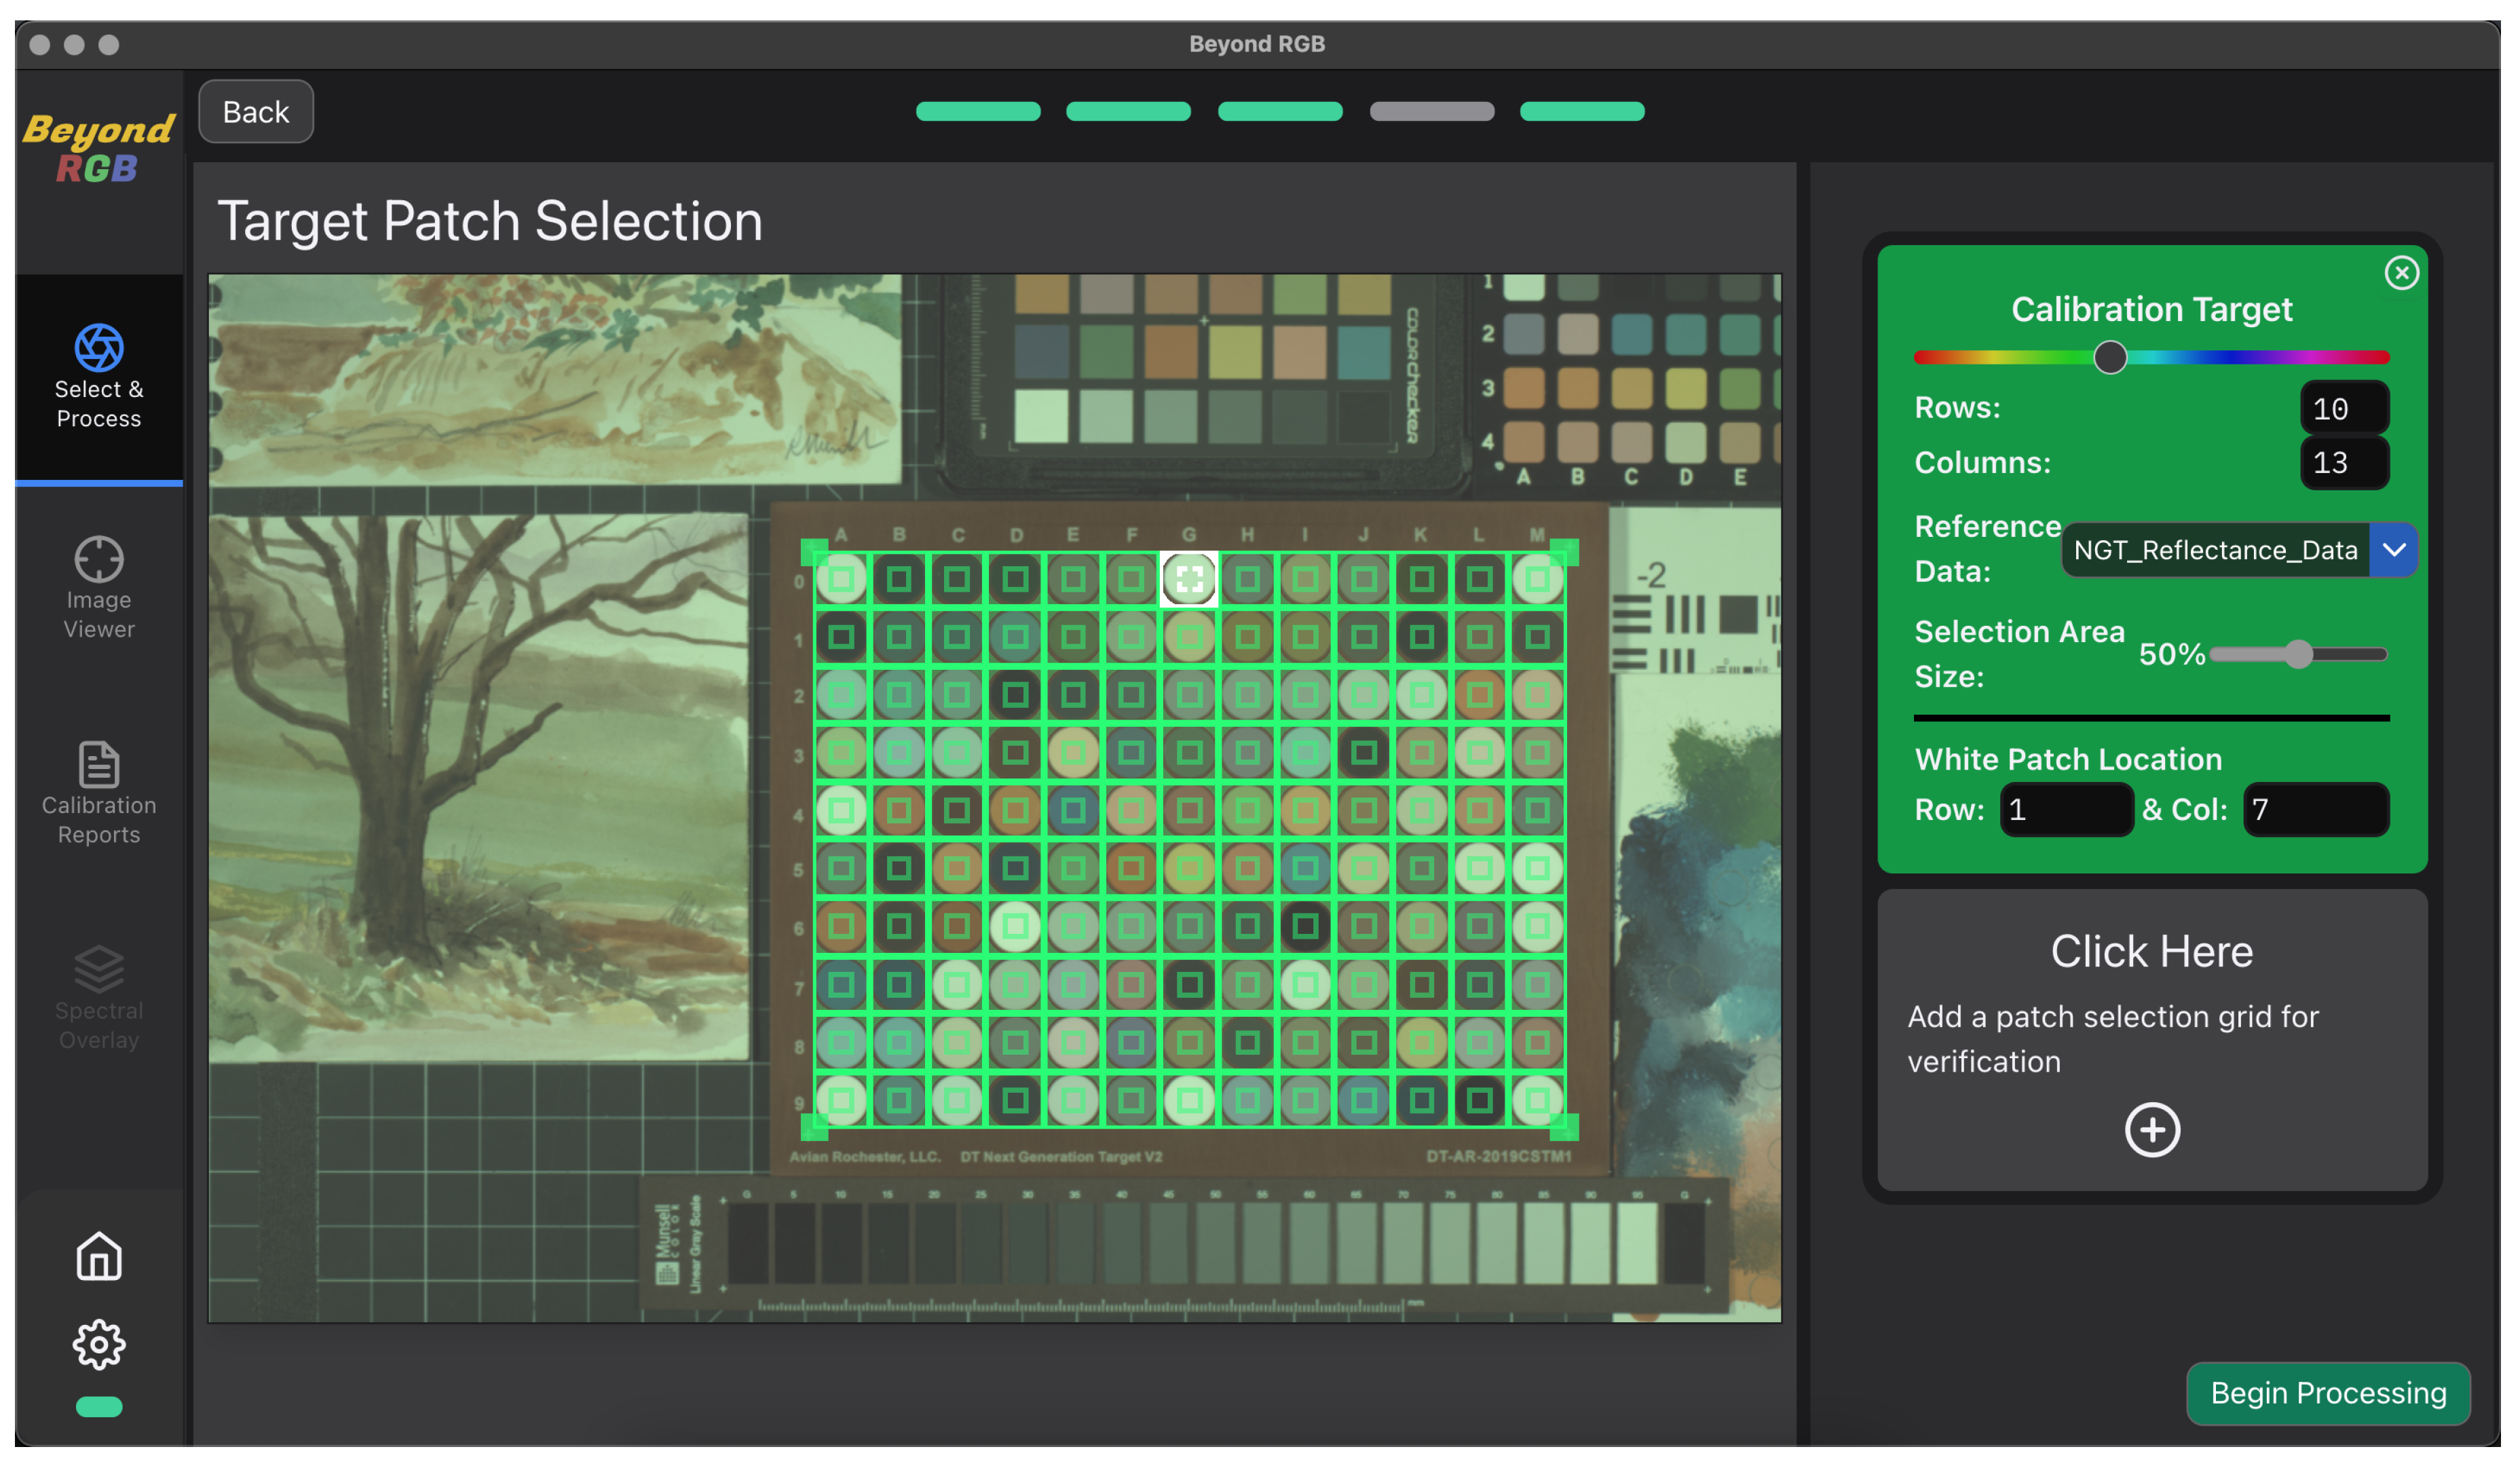
Task: Close the Calibration Target panel
Action: (x=2402, y=273)
